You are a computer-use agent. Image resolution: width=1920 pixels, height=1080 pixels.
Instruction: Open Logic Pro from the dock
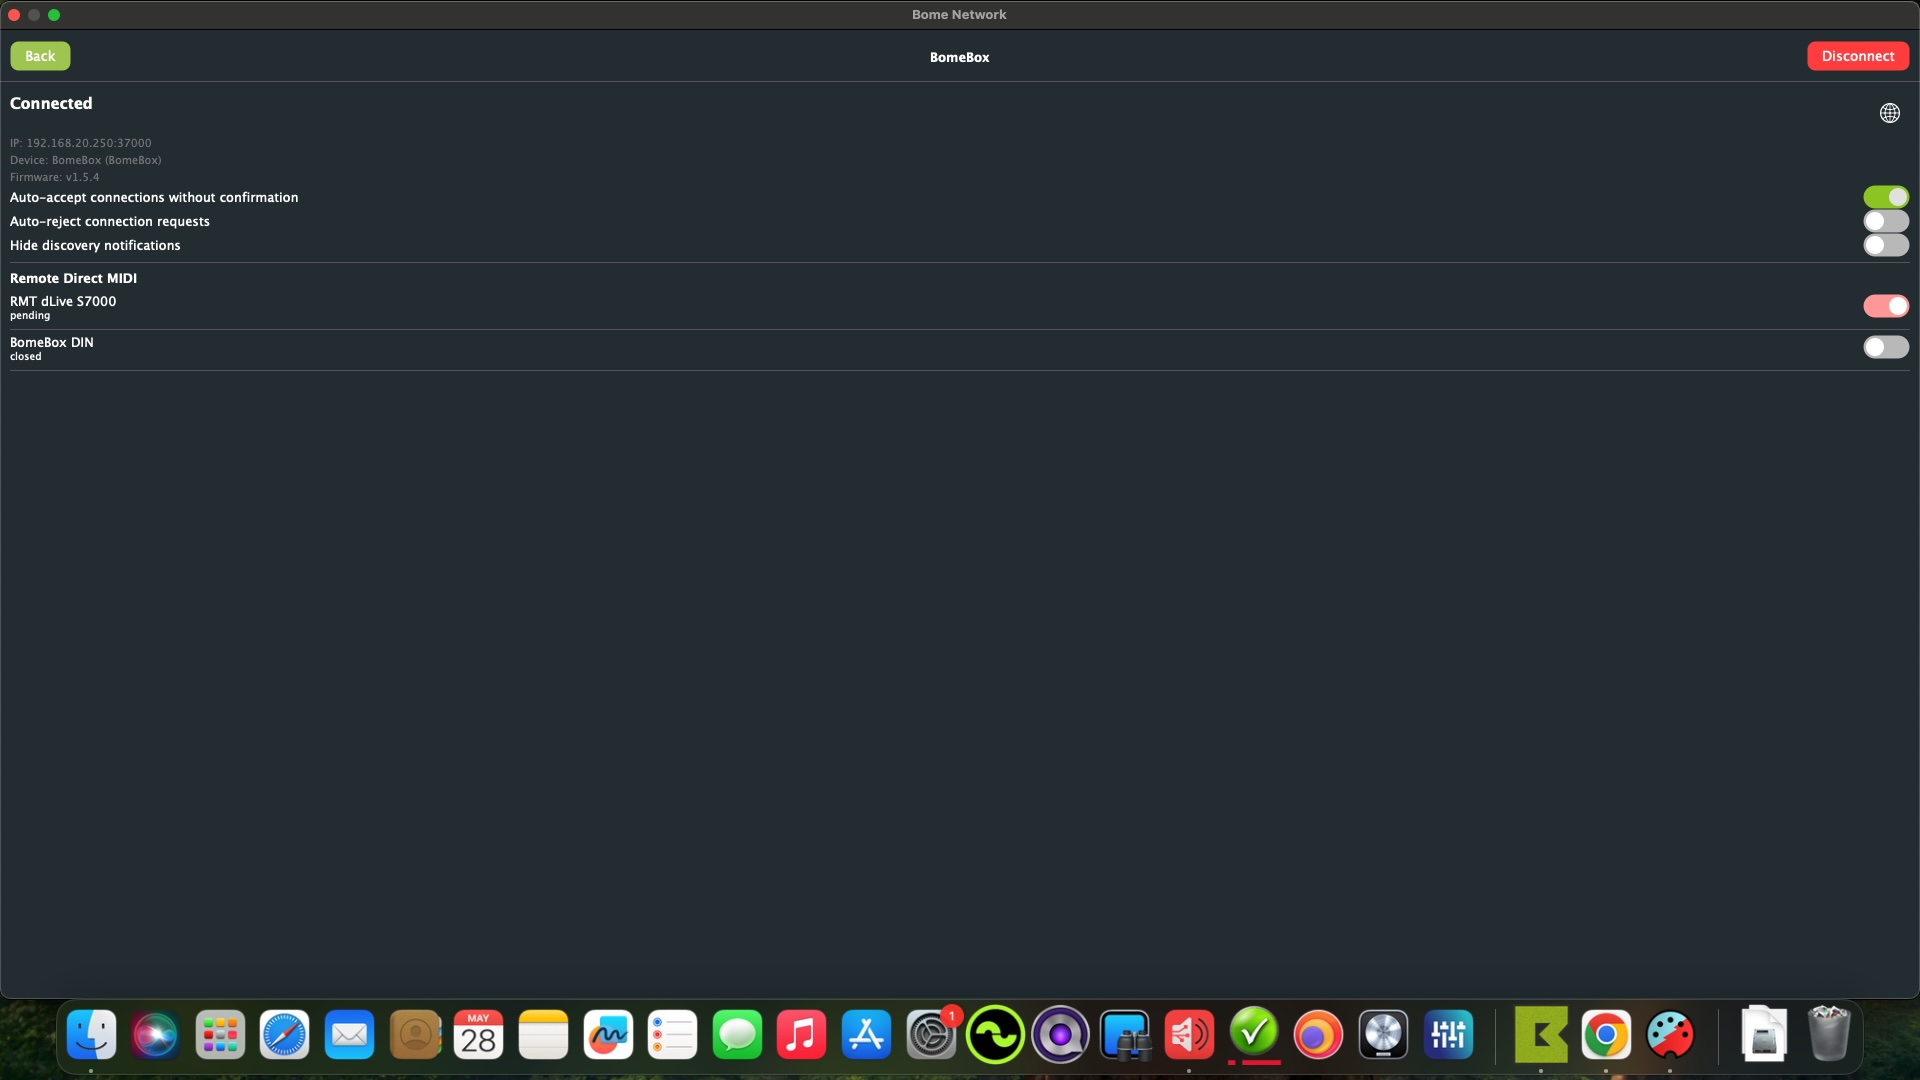(x=1383, y=1034)
